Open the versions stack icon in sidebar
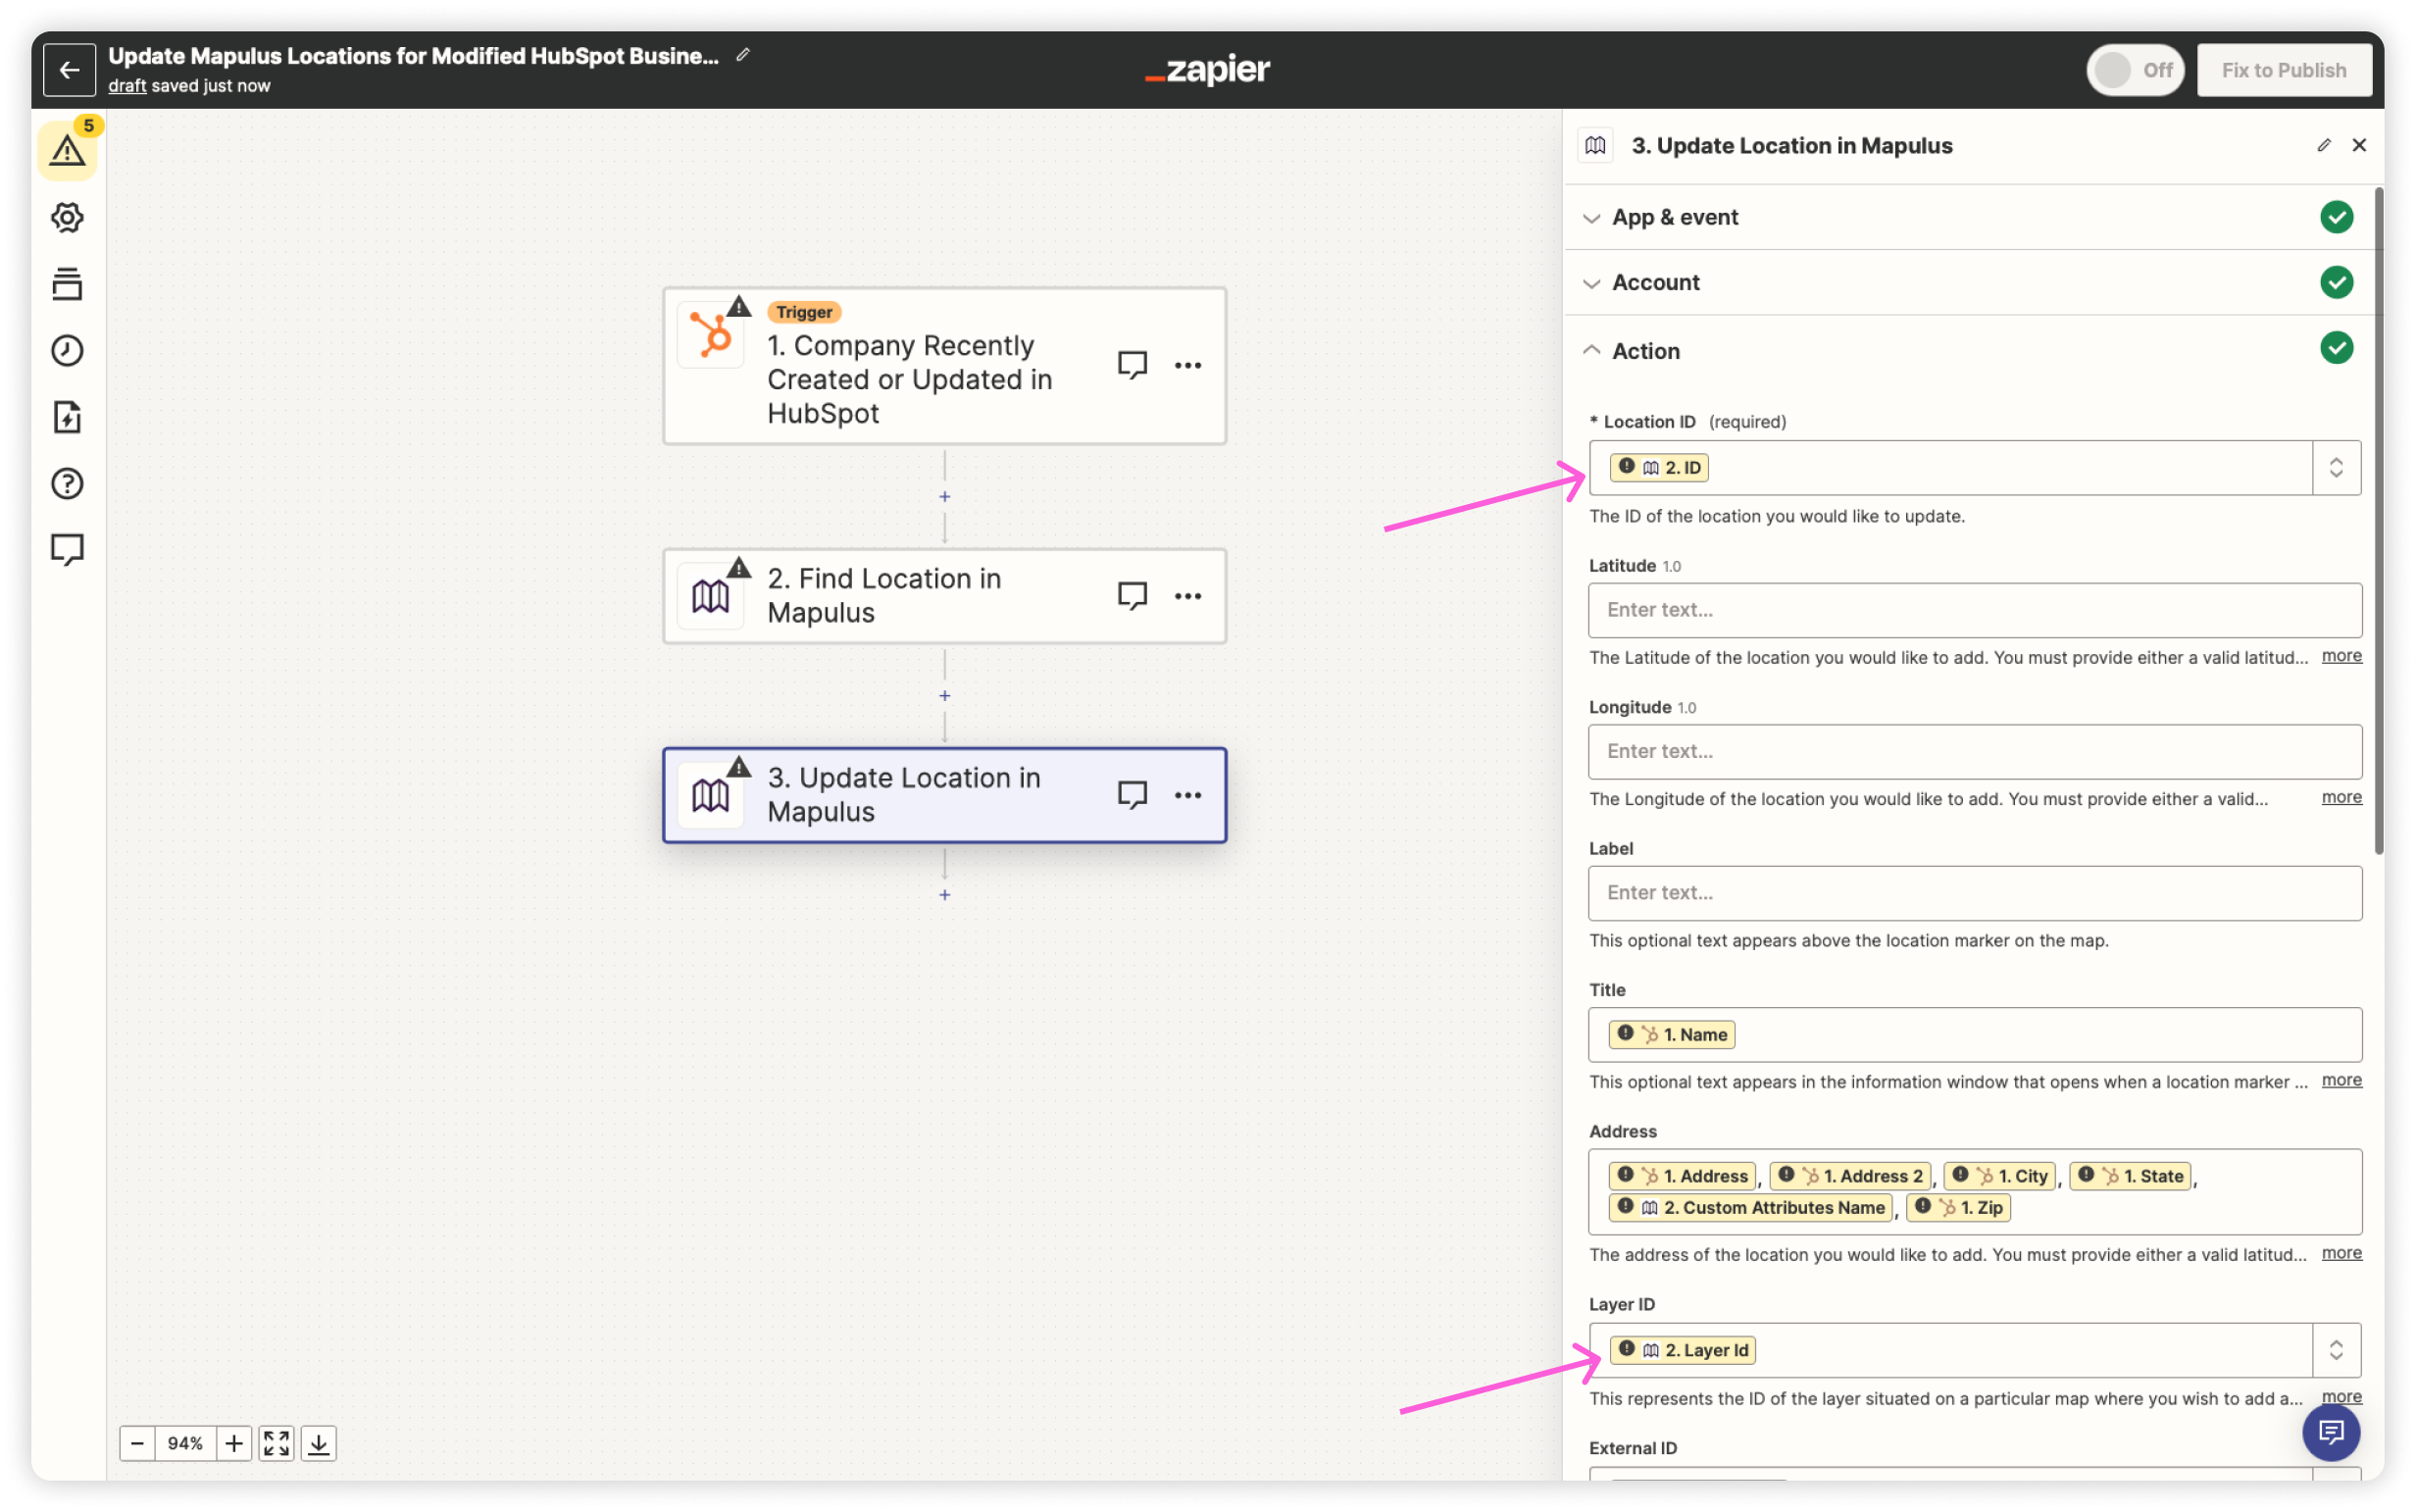 click(67, 284)
